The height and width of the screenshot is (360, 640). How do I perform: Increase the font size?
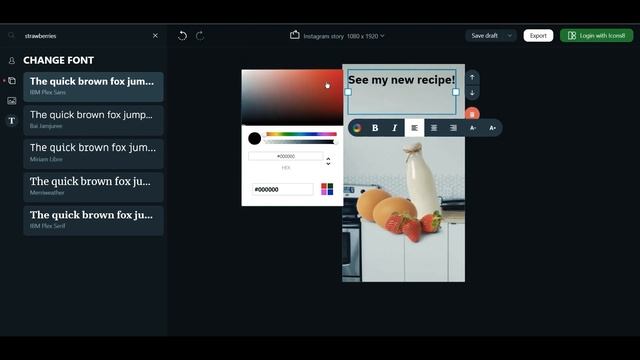[x=492, y=128]
